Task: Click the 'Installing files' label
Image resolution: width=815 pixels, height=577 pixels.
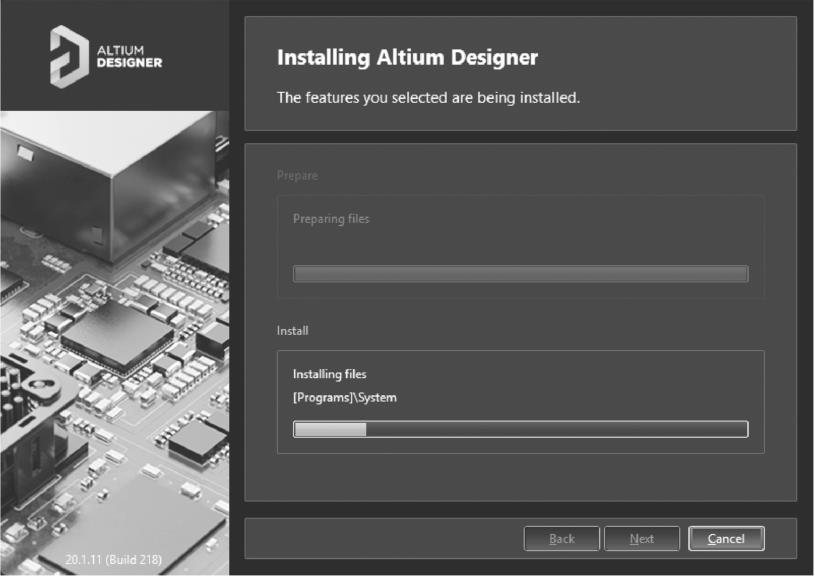Action: [x=330, y=374]
